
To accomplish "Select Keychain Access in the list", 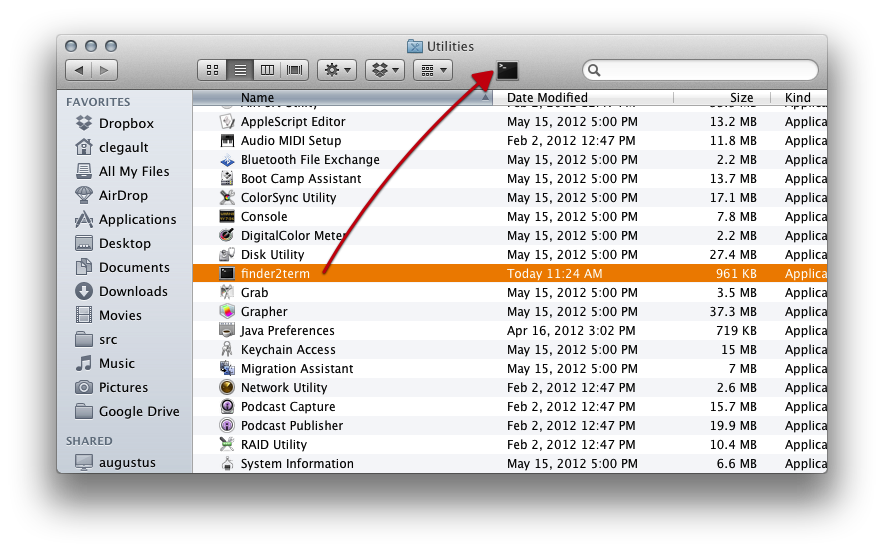I will (510, 350).
